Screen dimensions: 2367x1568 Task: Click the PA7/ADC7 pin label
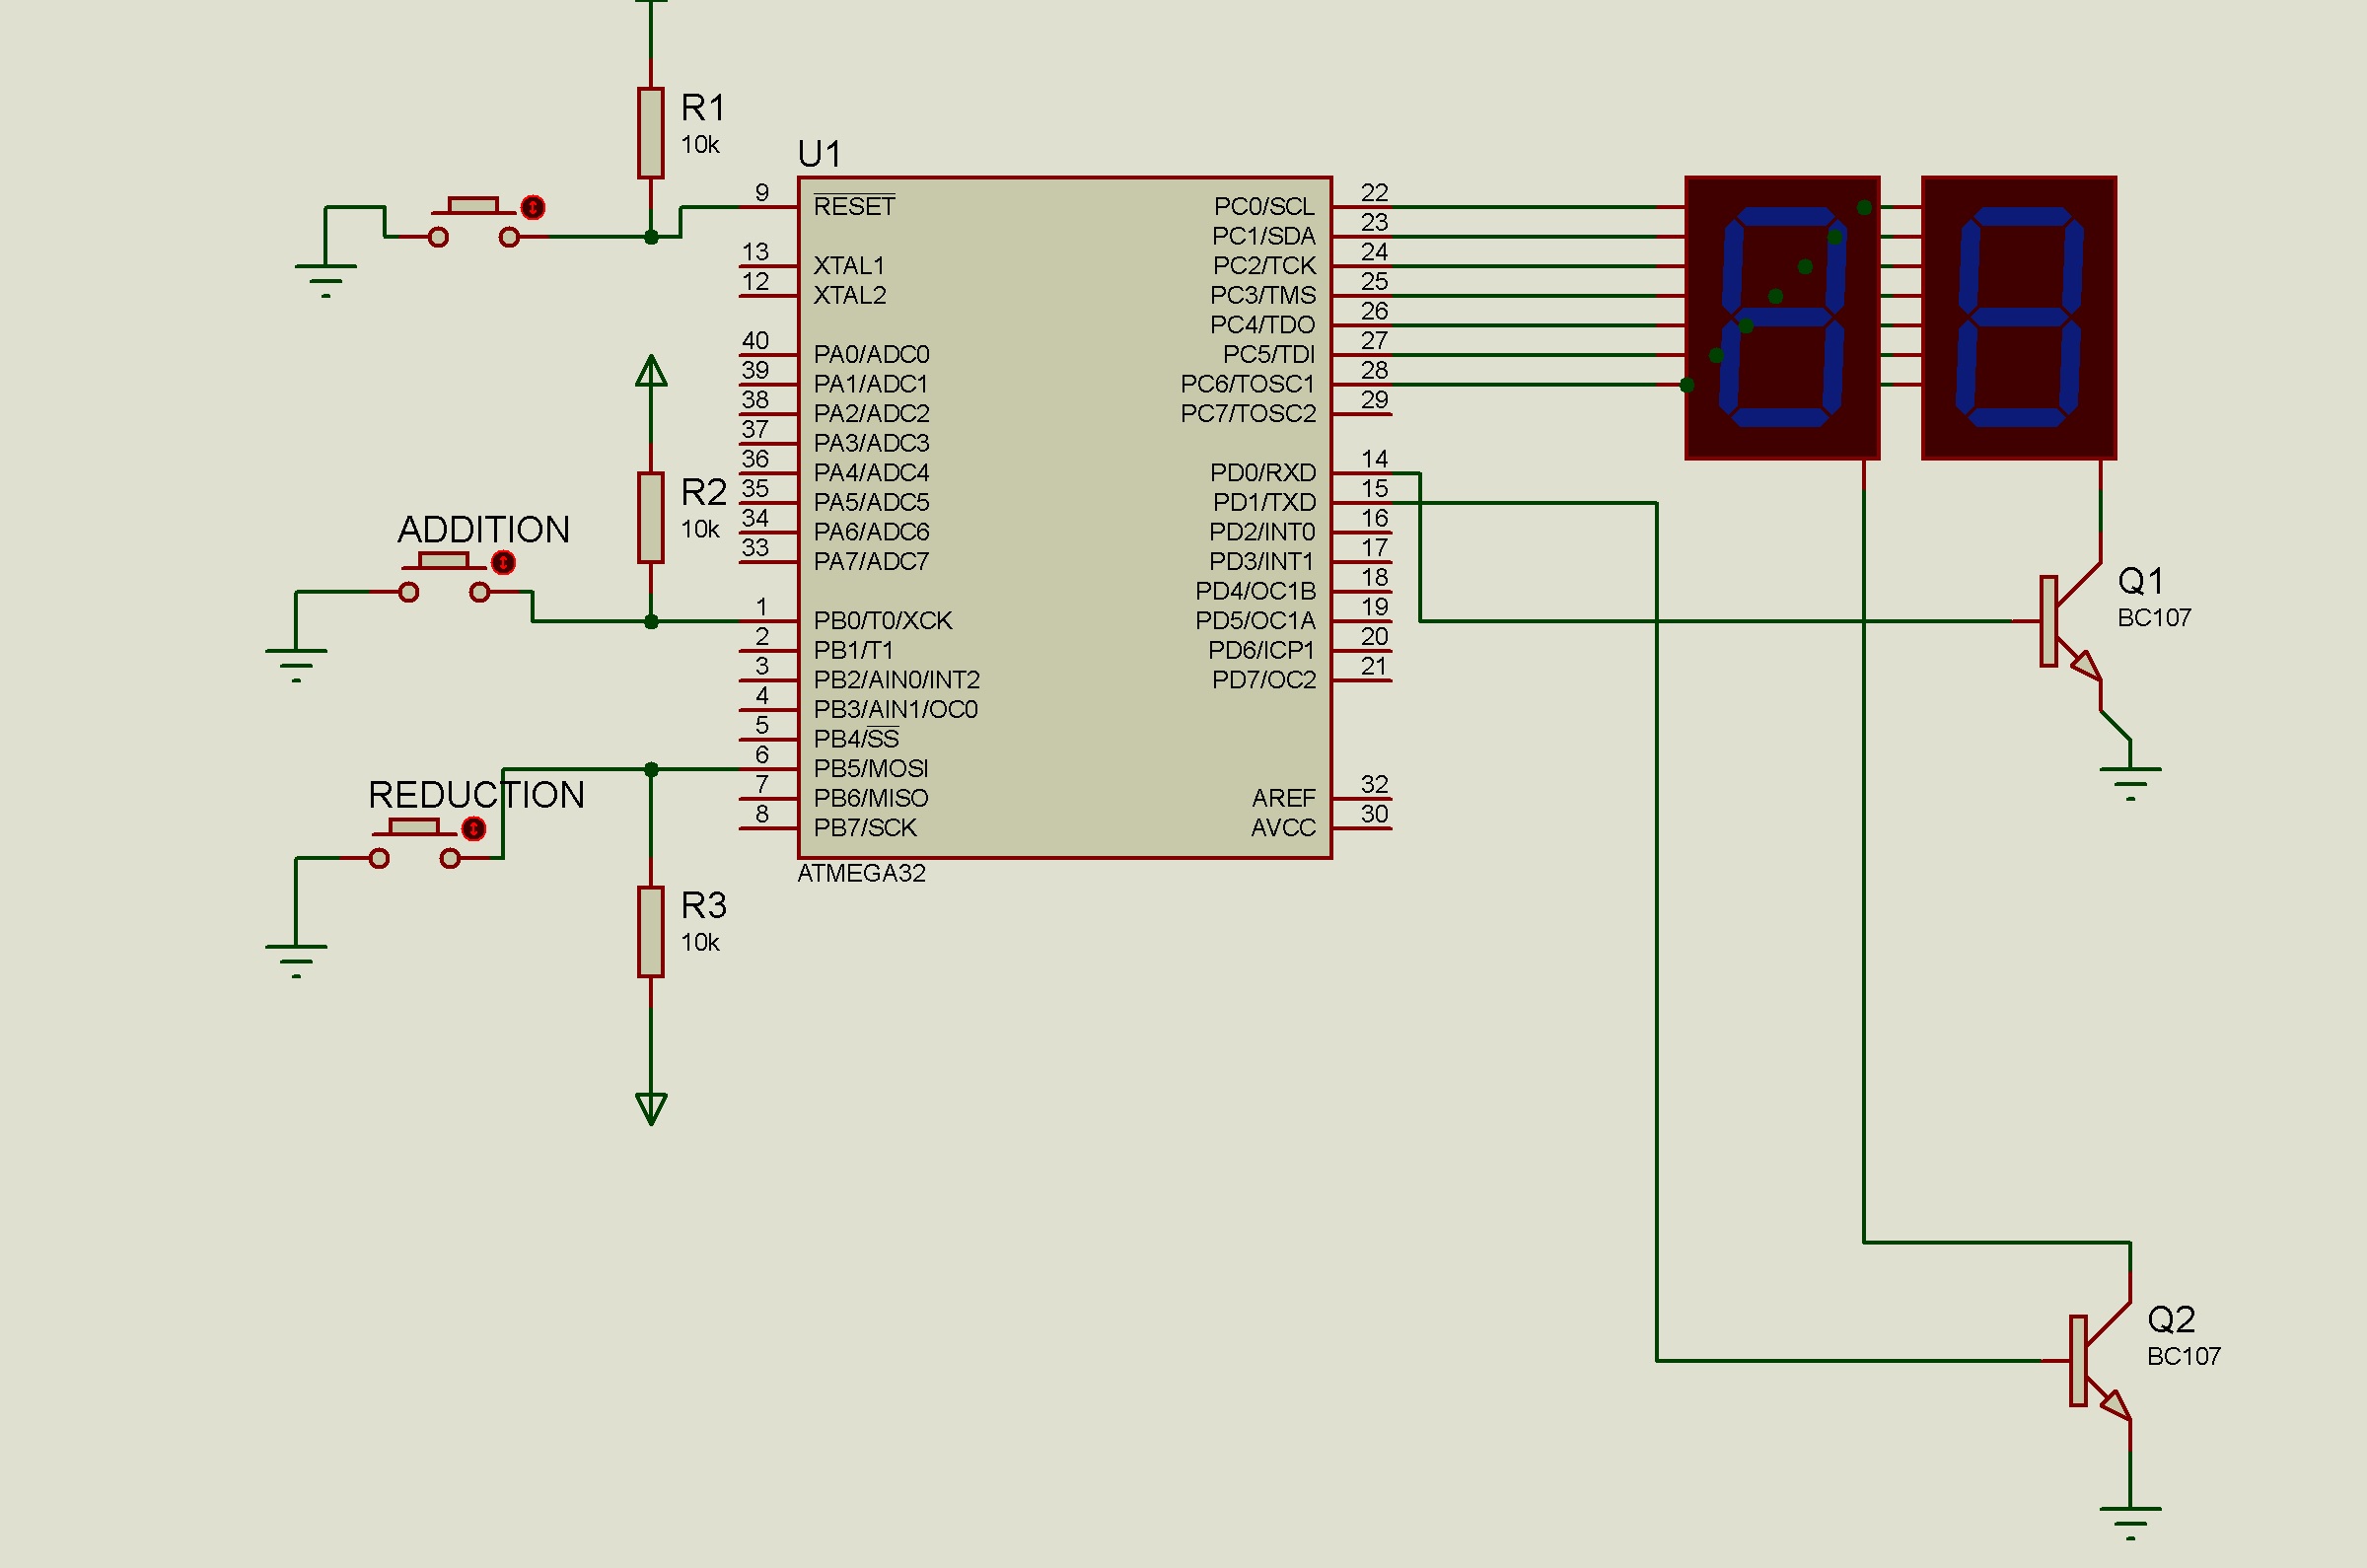coord(871,561)
